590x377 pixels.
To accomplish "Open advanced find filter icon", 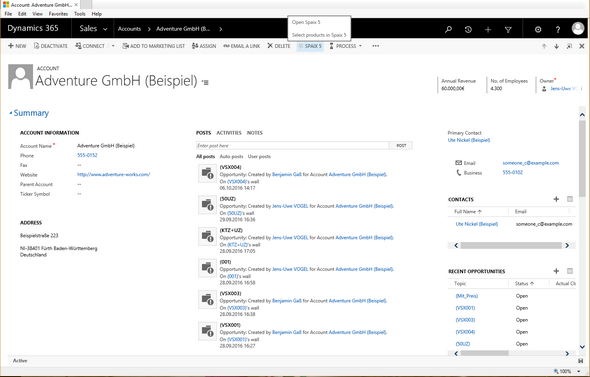I will tap(508, 29).
